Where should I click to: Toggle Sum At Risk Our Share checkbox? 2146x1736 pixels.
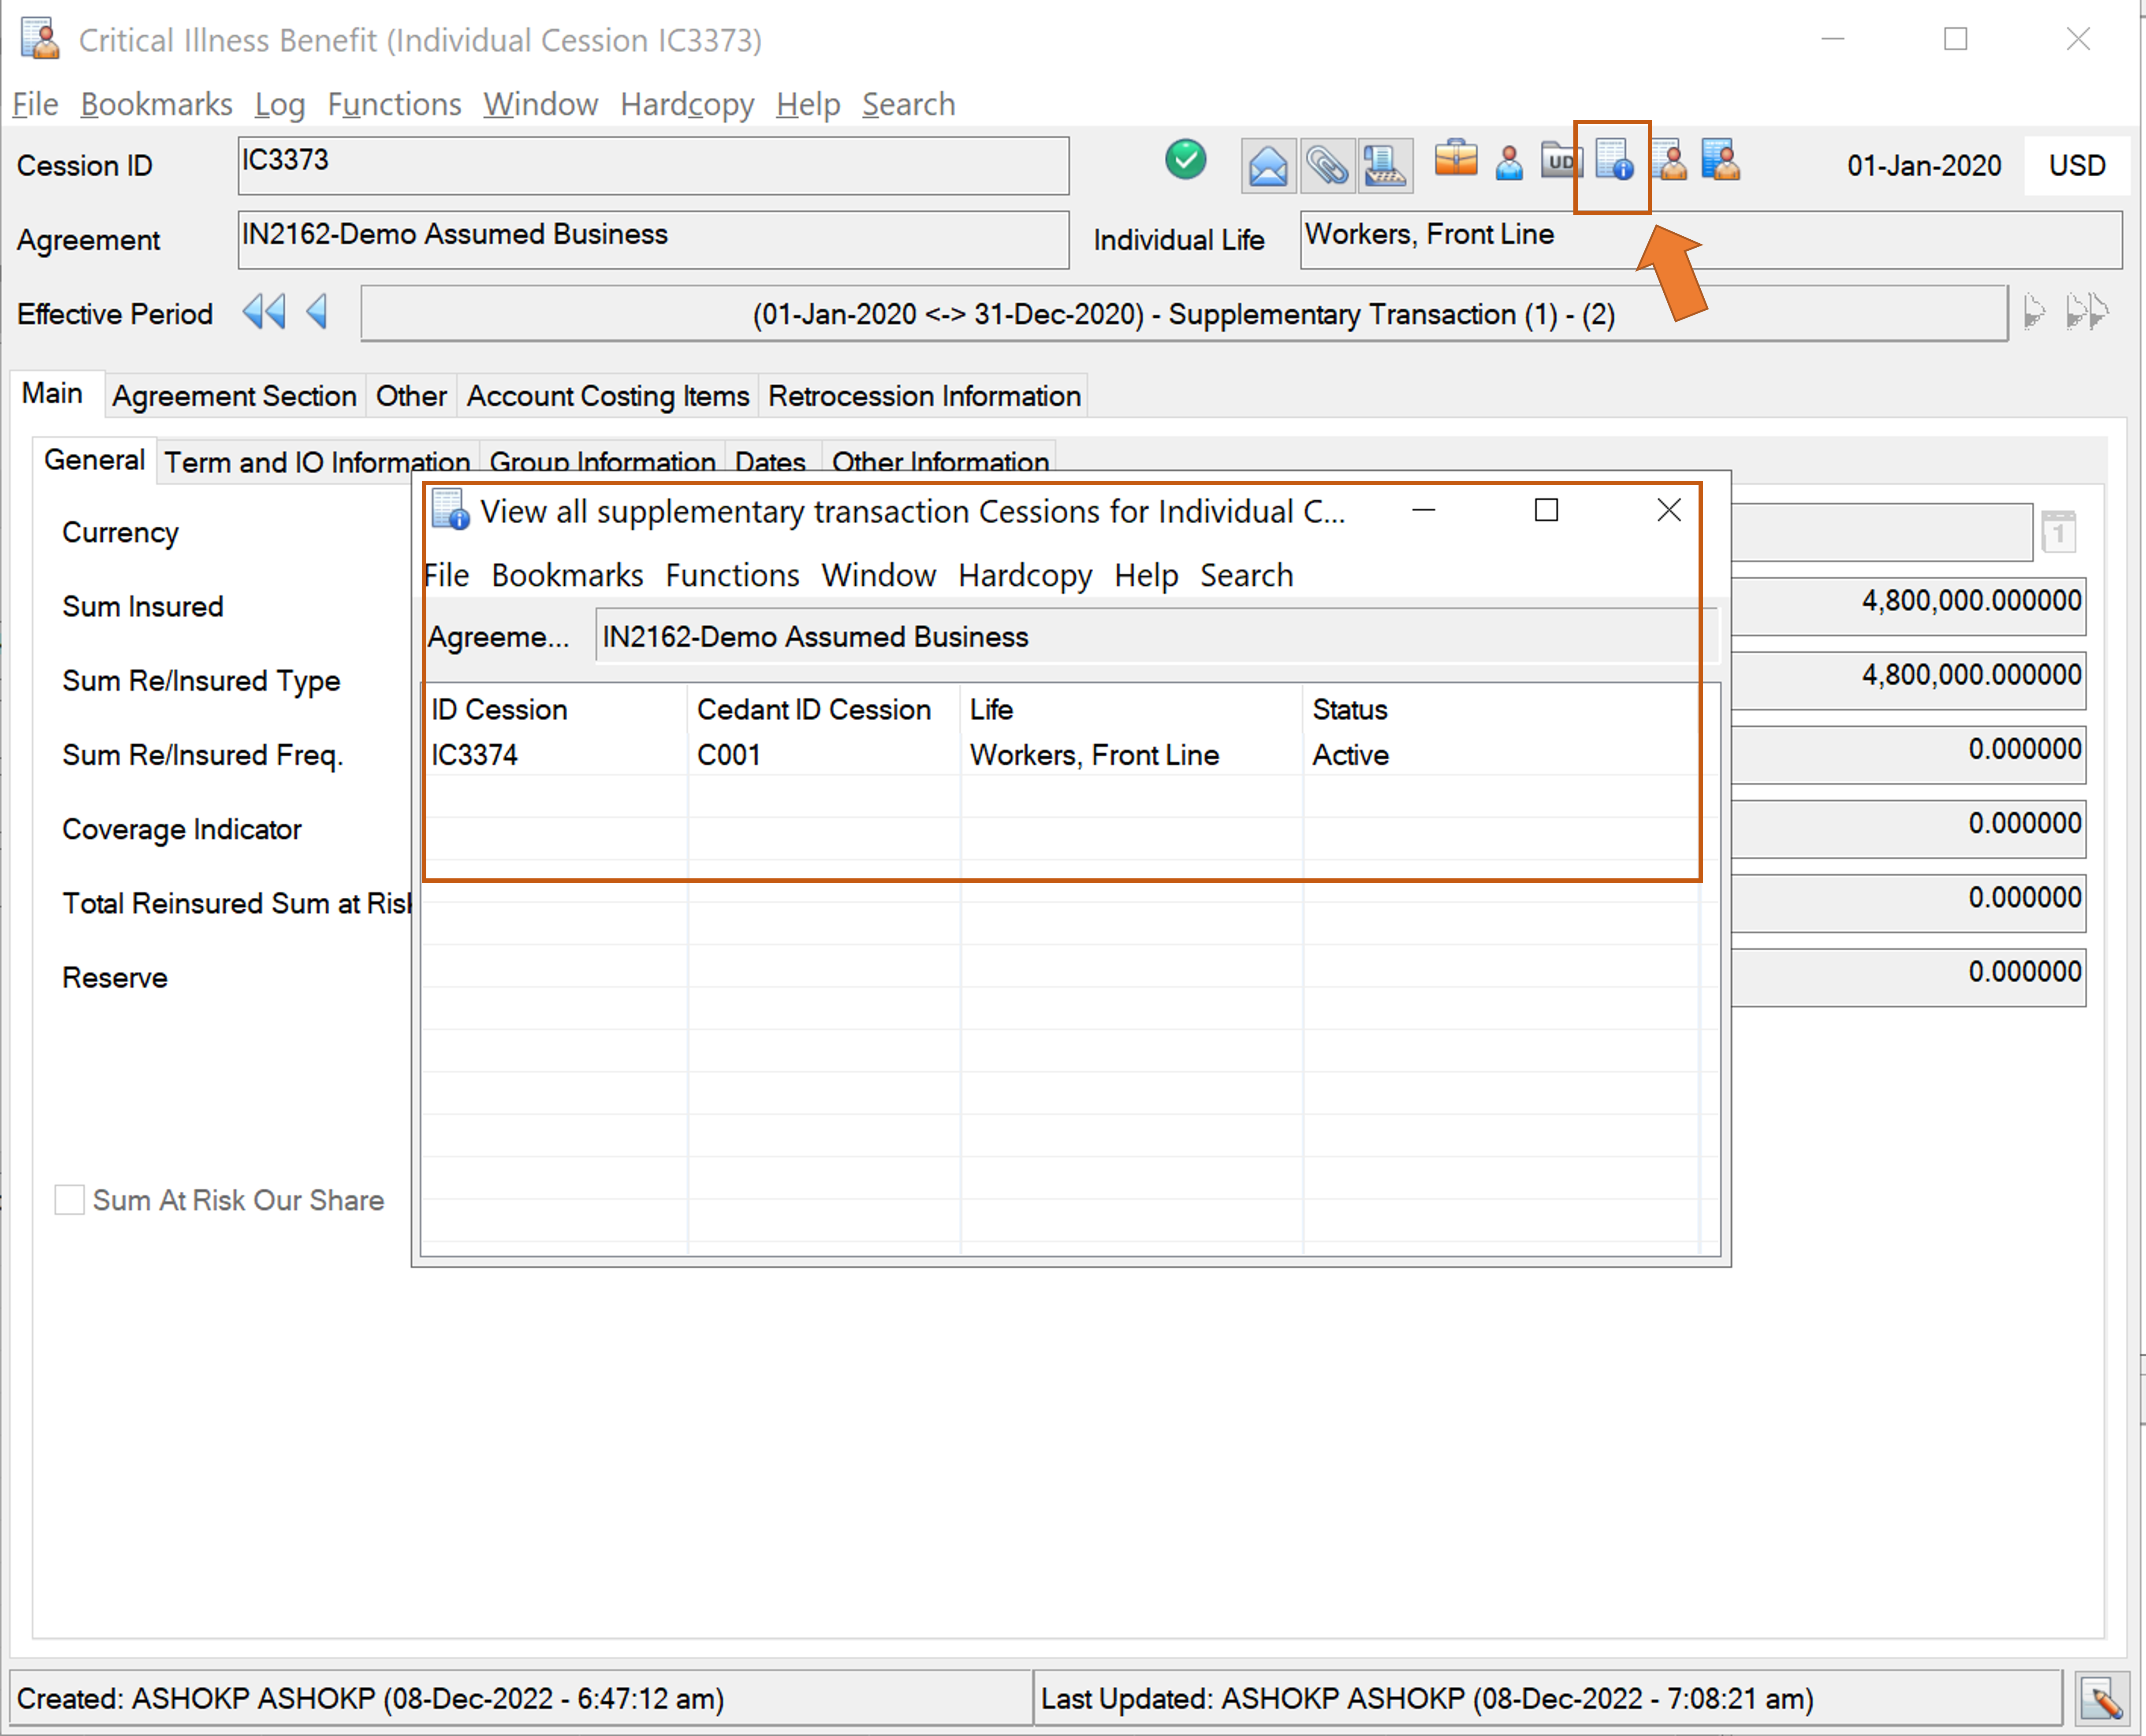[69, 1200]
